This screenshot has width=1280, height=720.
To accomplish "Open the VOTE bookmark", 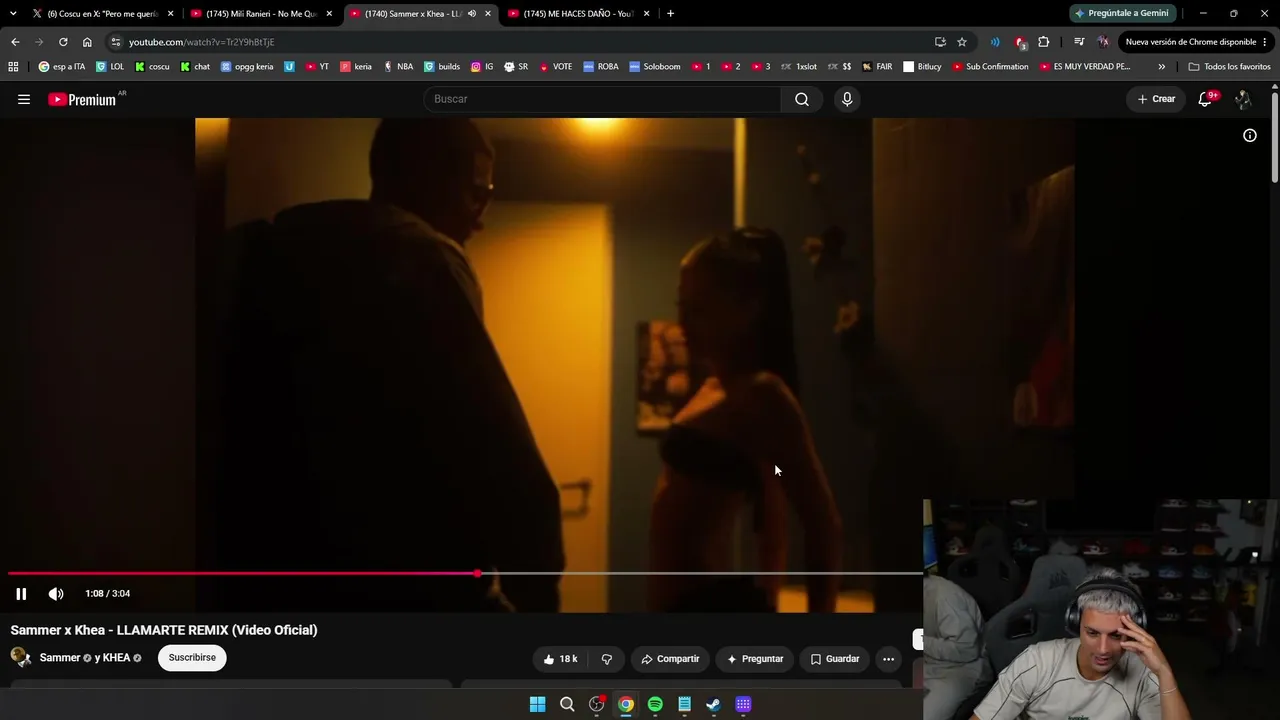I will tap(556, 67).
